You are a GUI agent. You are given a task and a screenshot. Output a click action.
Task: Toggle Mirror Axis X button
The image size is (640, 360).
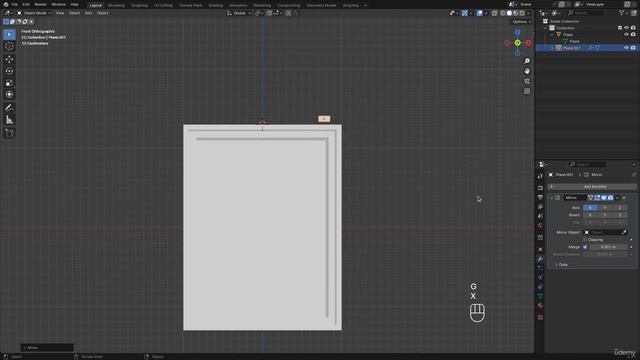tap(590, 208)
